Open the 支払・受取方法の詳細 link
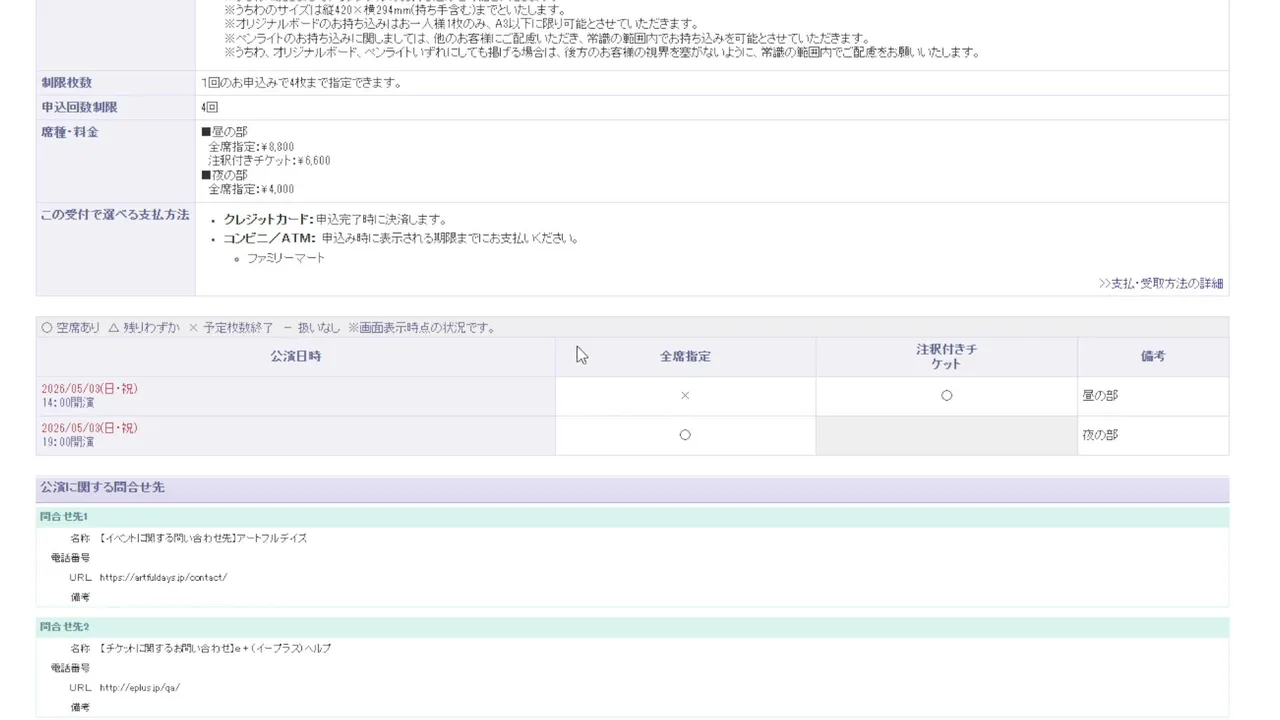This screenshot has height=720, width=1280. point(1161,283)
